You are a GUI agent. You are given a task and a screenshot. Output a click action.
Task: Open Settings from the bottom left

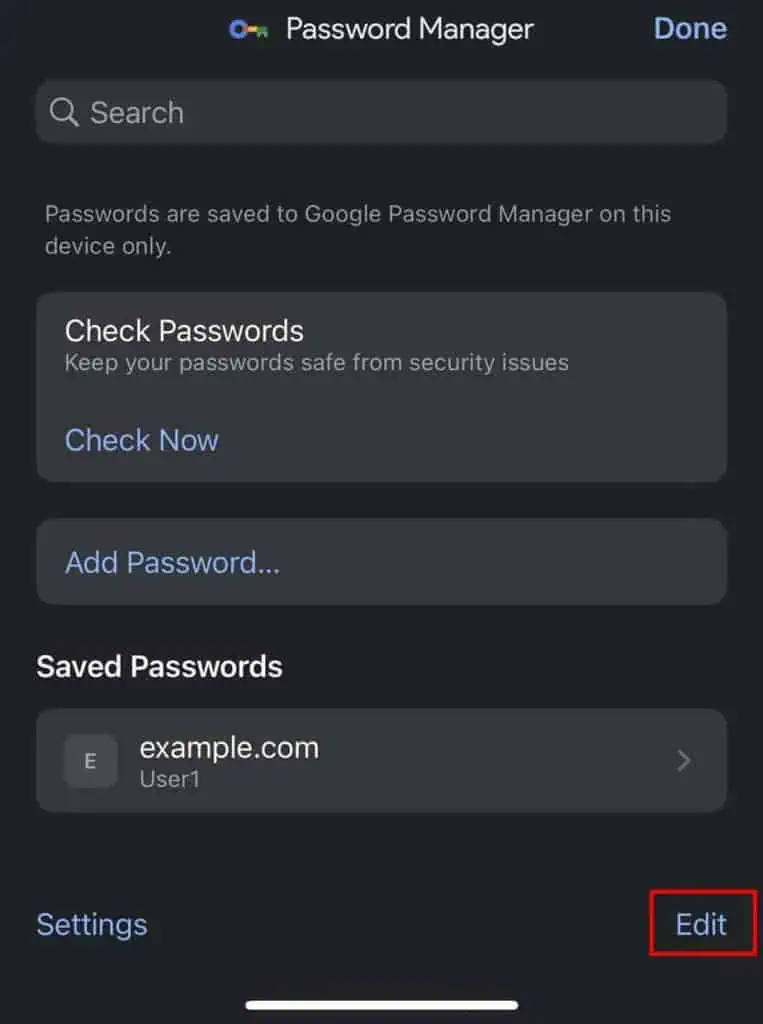click(91, 925)
